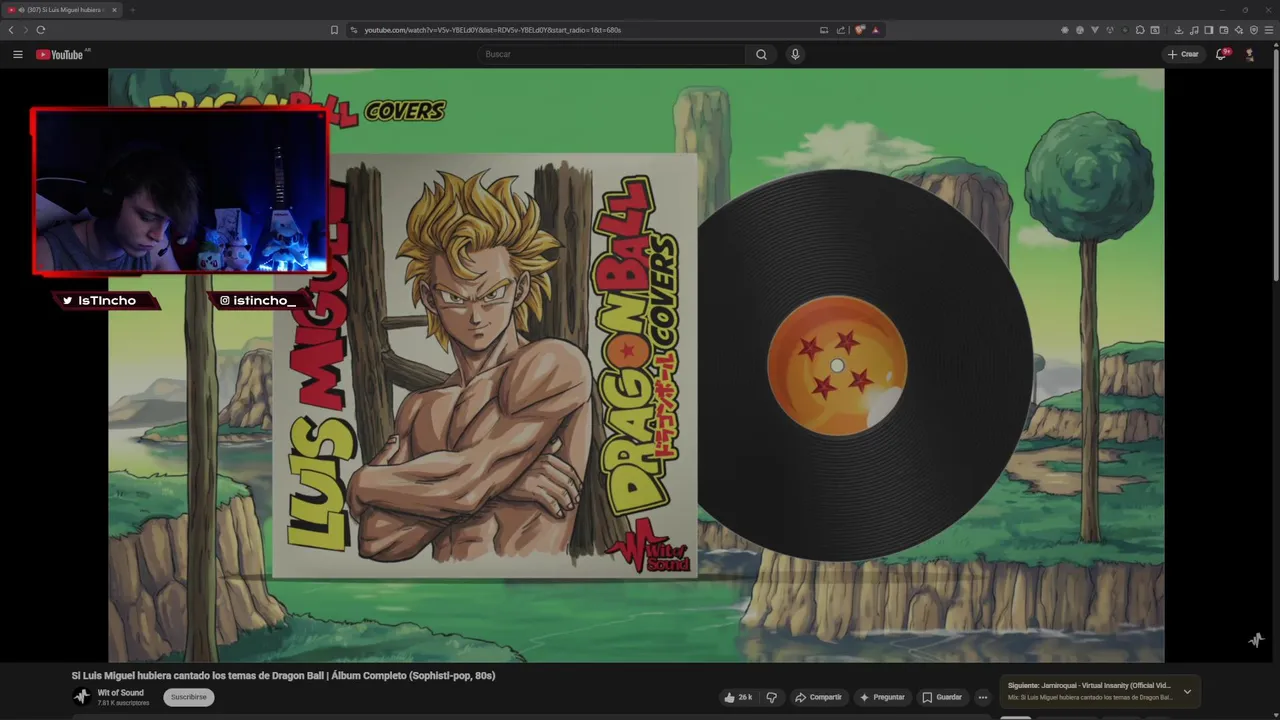Screen dimensions: 1280x720
Task: Open the browser main hamburger menu
Action: coord(1269,30)
